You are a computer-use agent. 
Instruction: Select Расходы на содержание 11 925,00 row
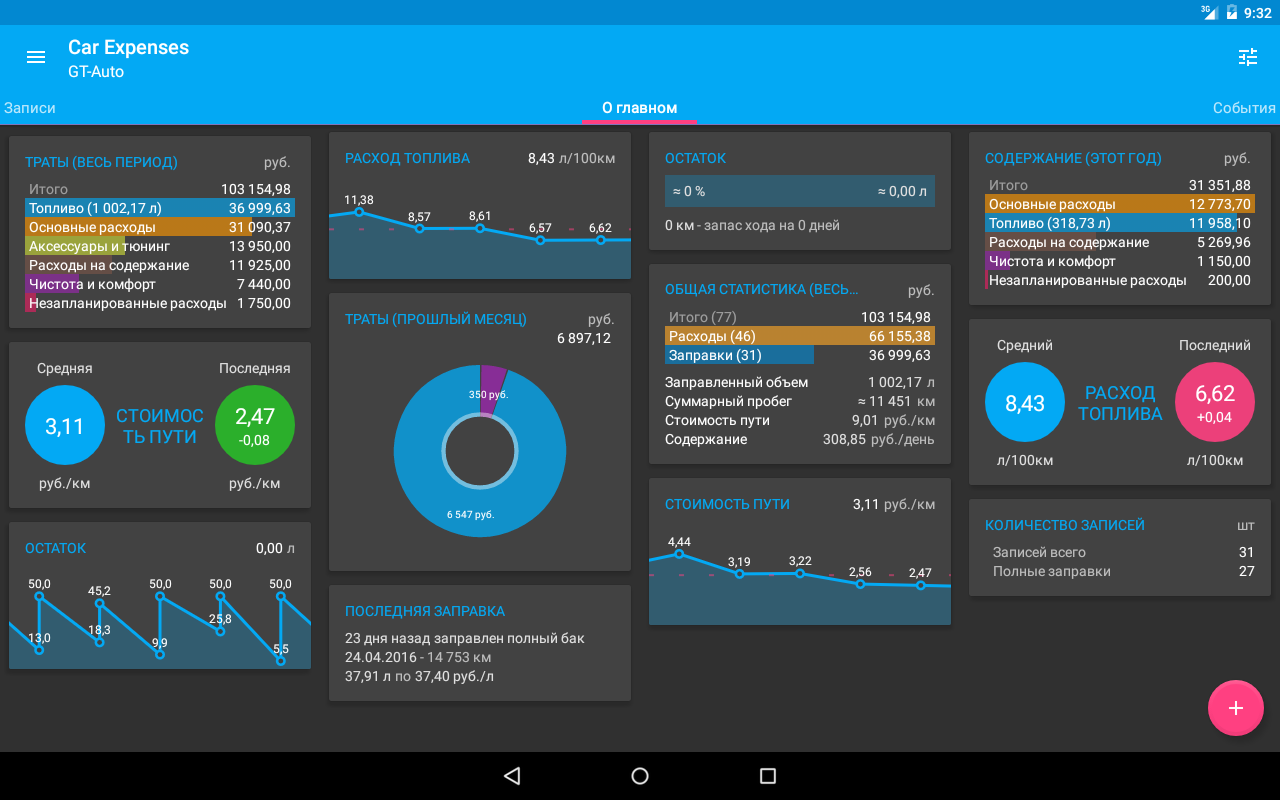tap(160, 265)
